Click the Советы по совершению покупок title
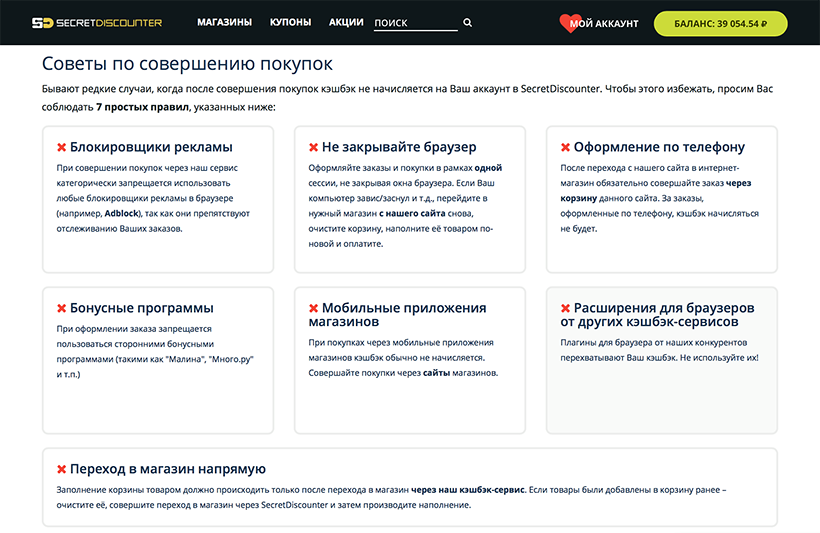 [187, 64]
